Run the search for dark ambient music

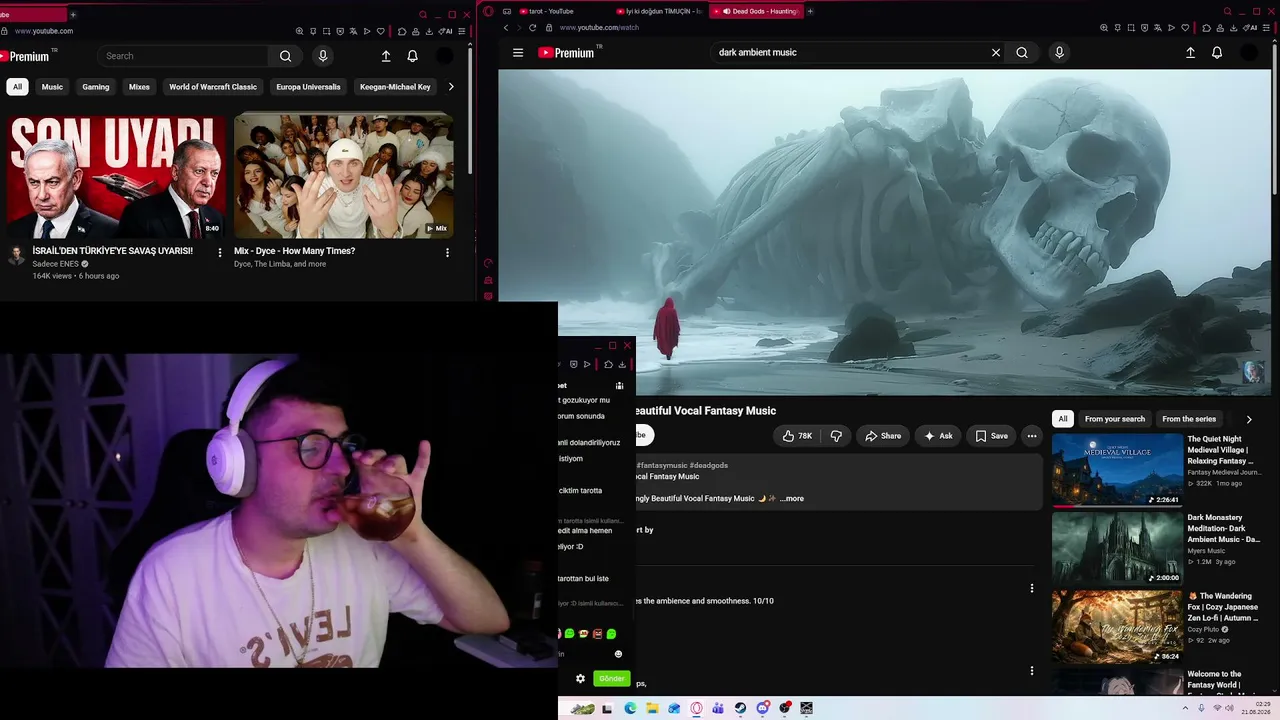[1022, 53]
